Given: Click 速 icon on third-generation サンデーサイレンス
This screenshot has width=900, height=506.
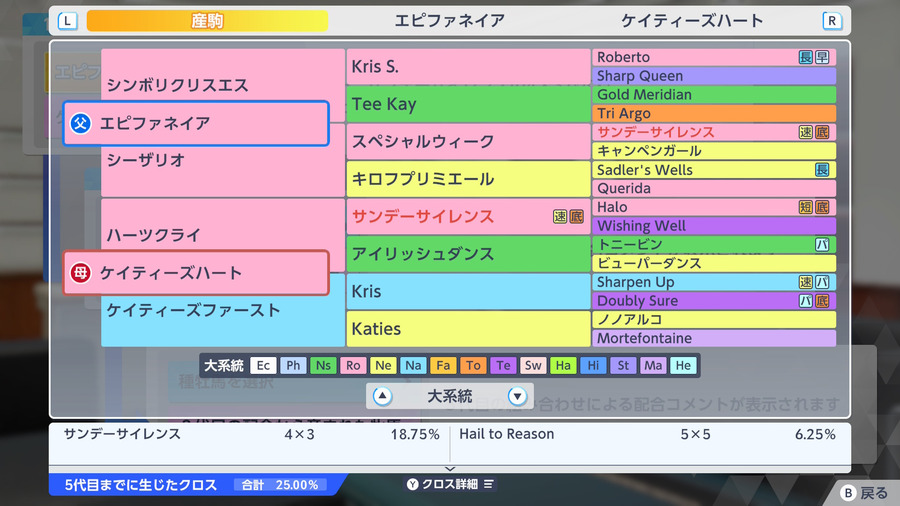Looking at the screenshot, I should point(560,216).
